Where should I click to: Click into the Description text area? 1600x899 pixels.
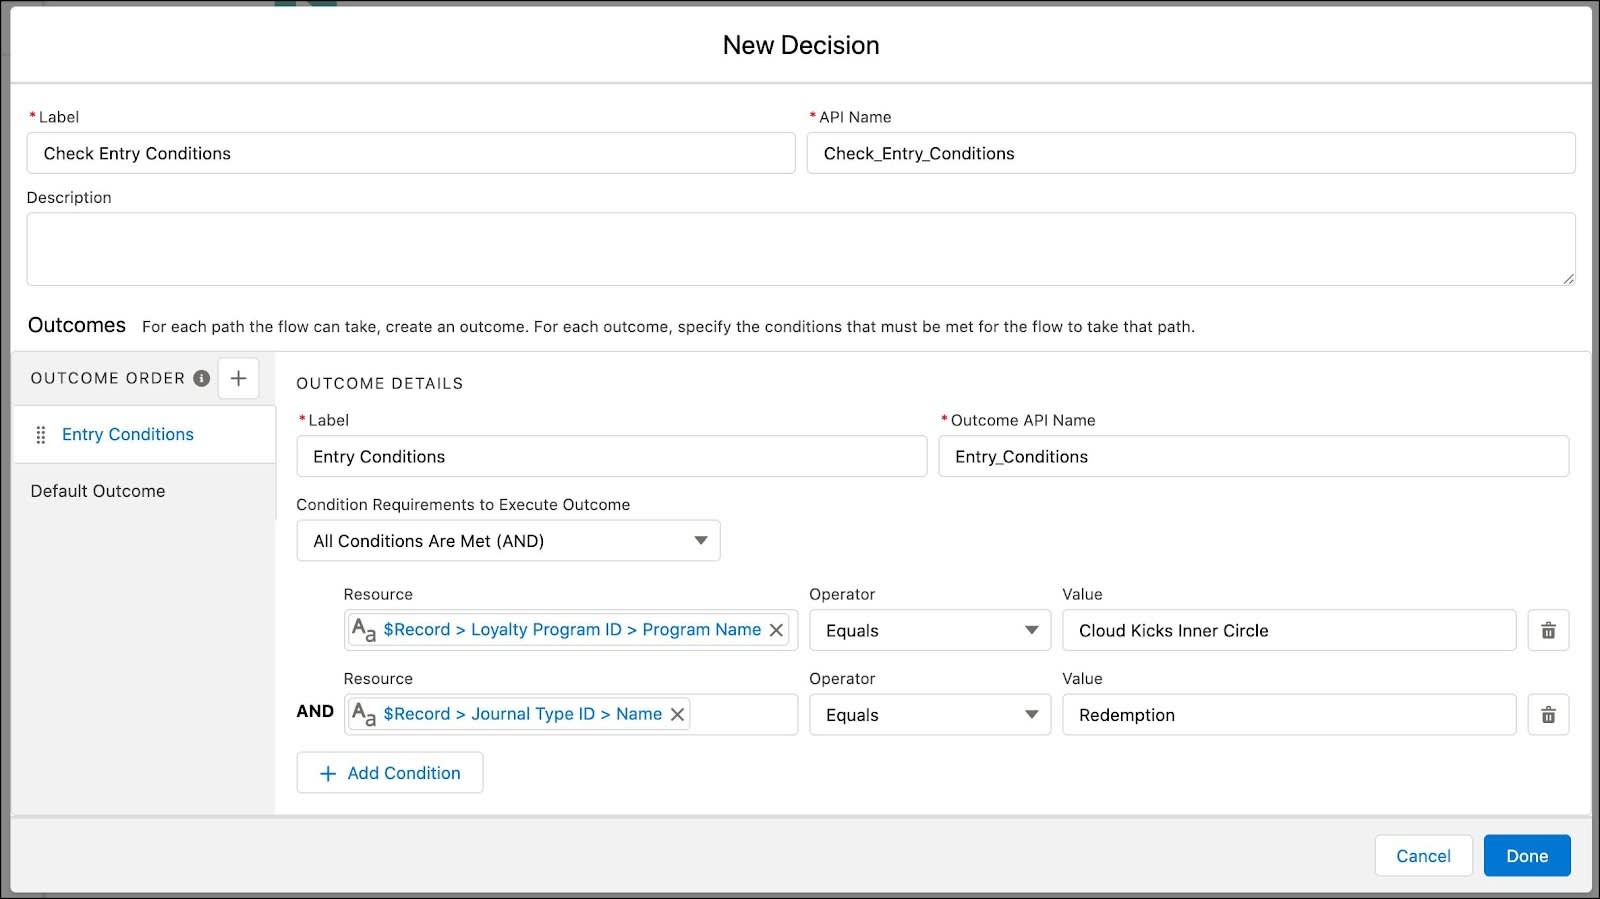point(800,249)
